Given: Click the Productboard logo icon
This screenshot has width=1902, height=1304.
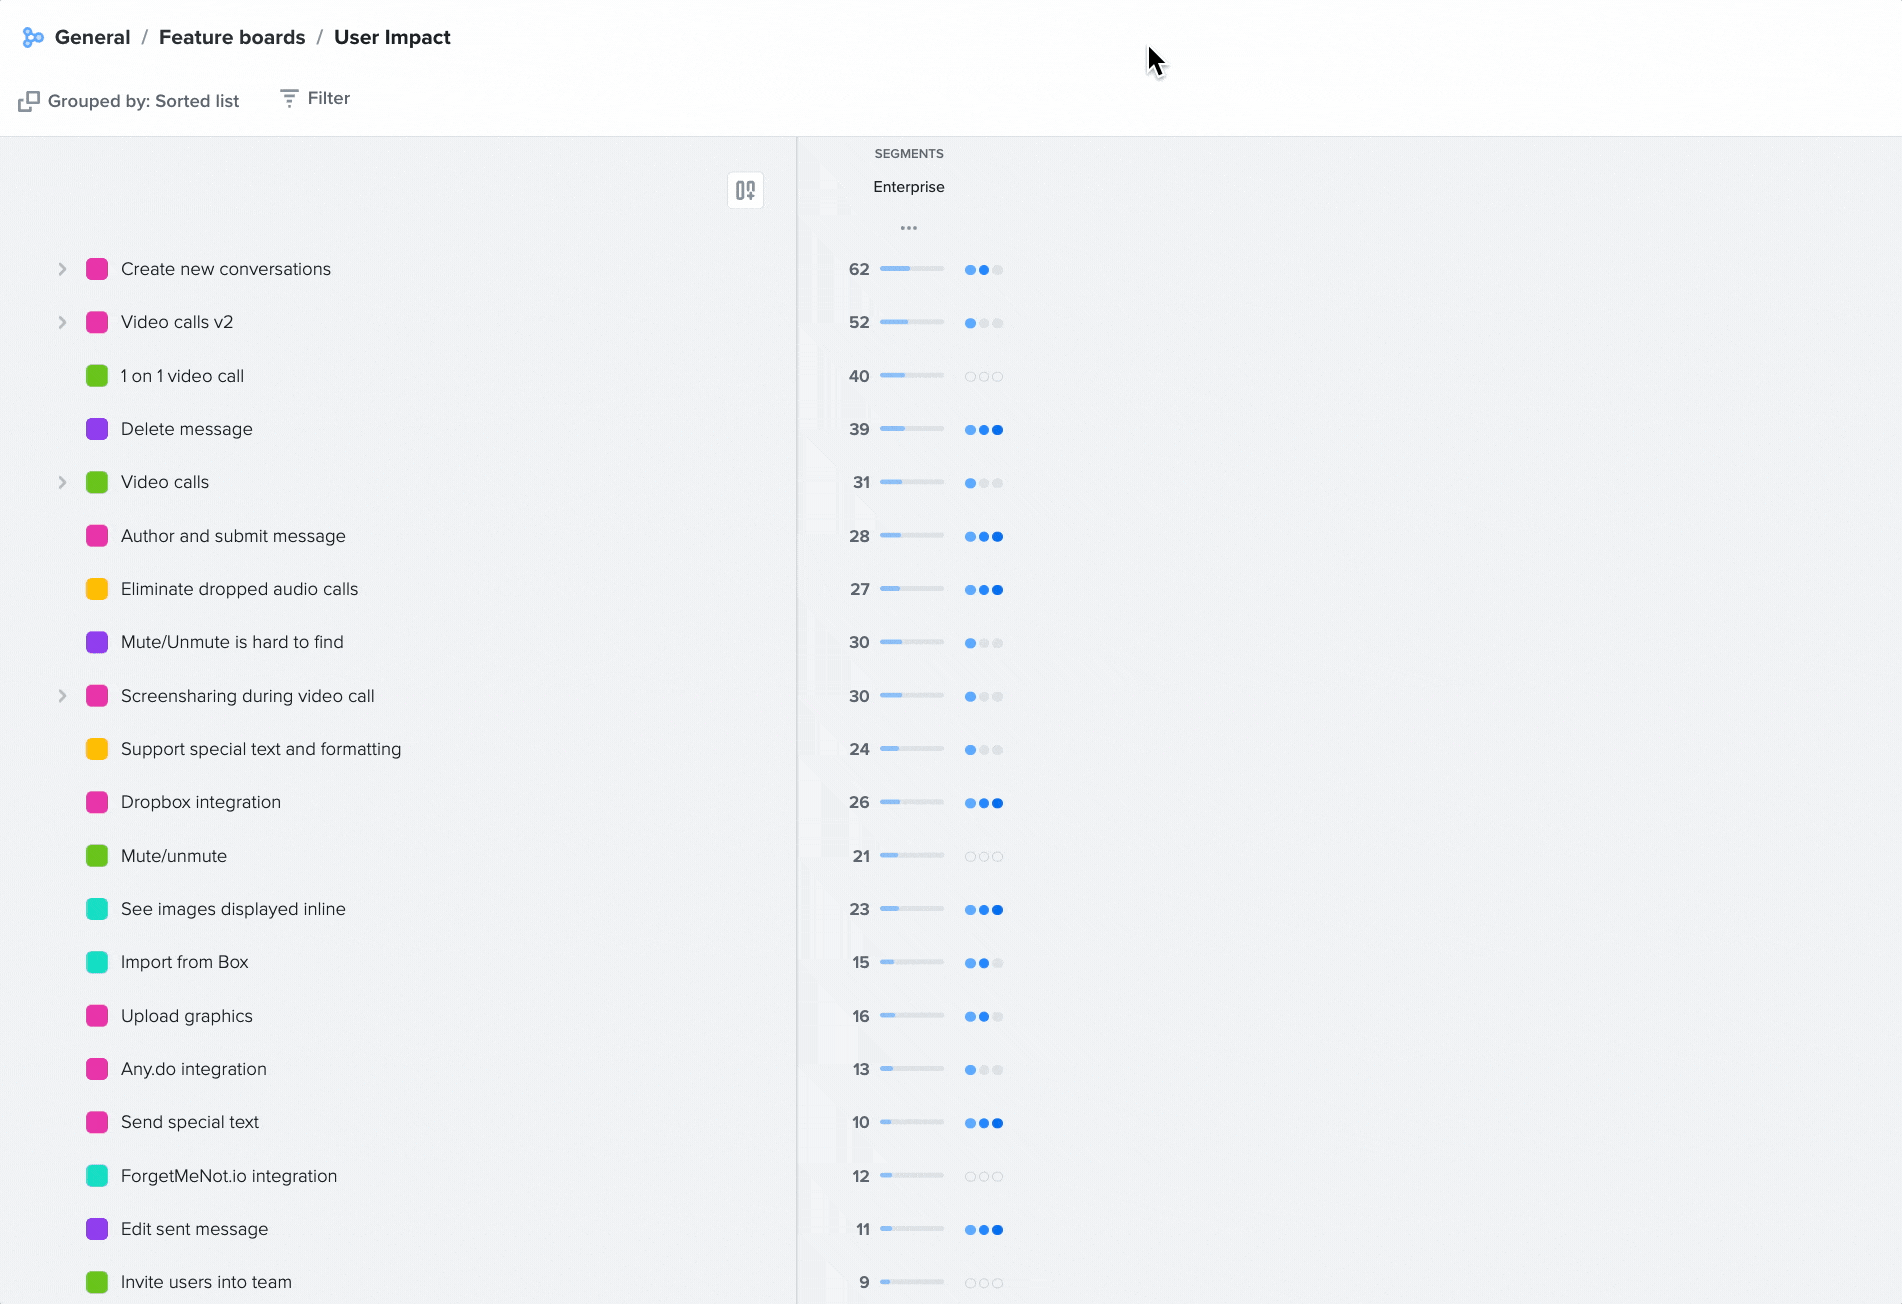Looking at the screenshot, I should click(x=33, y=37).
